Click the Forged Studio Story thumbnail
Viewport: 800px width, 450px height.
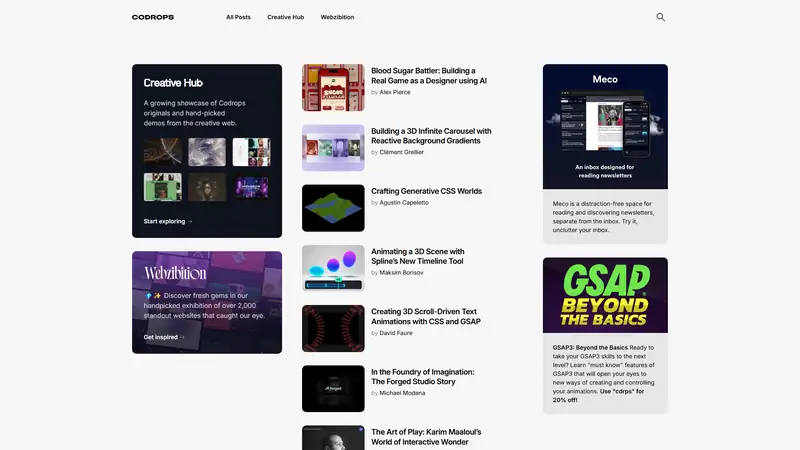point(333,389)
